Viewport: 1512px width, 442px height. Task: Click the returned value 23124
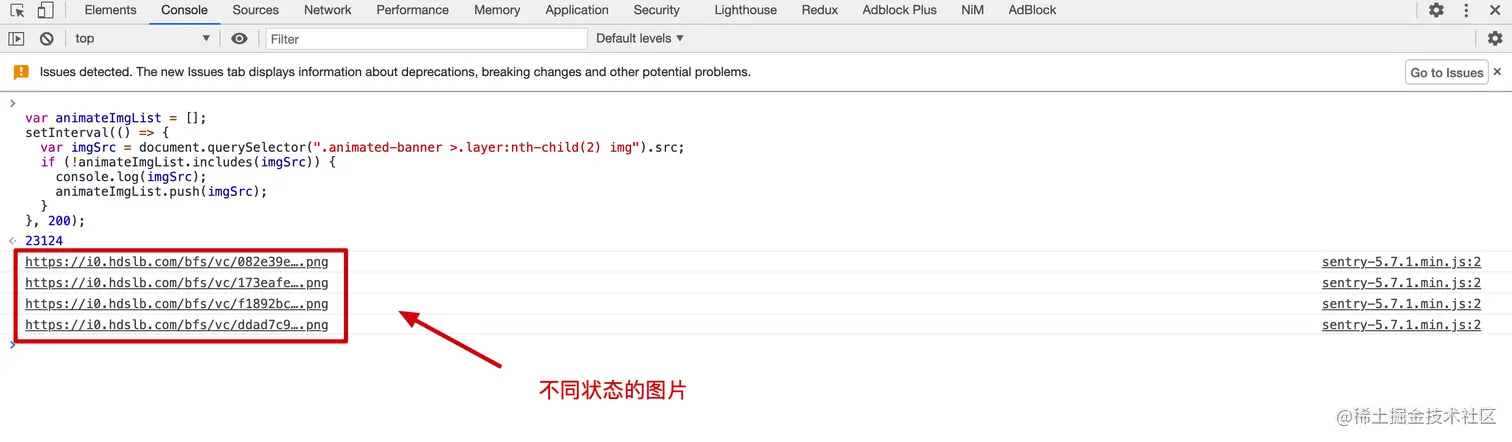pos(44,241)
